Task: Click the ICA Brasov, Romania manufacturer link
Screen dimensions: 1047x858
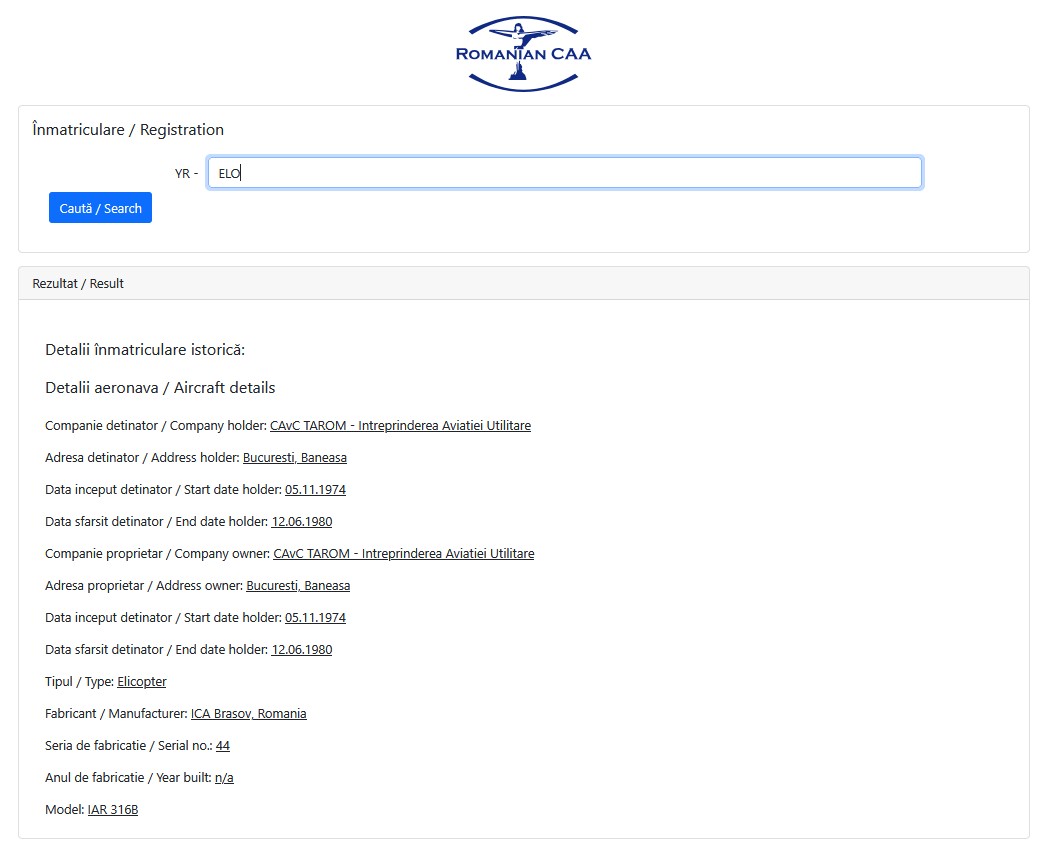Action: click(248, 714)
